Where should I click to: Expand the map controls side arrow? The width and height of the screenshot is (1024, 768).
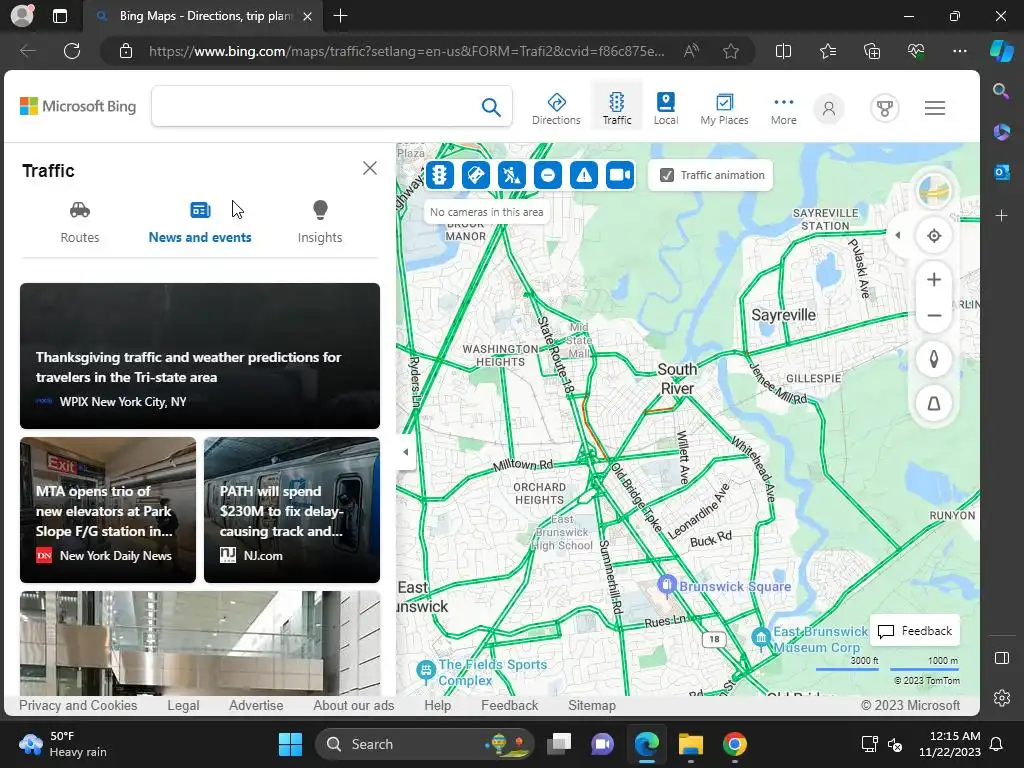[898, 235]
